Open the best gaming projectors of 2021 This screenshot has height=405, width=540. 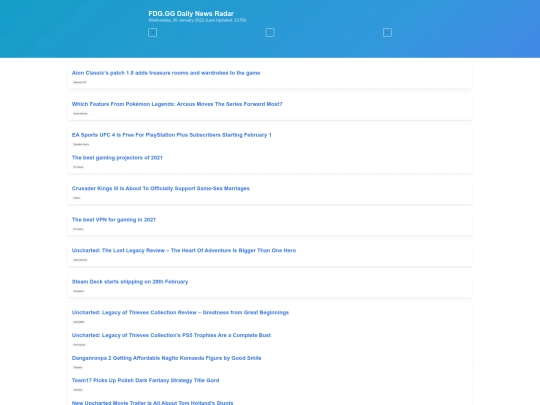click(x=117, y=158)
